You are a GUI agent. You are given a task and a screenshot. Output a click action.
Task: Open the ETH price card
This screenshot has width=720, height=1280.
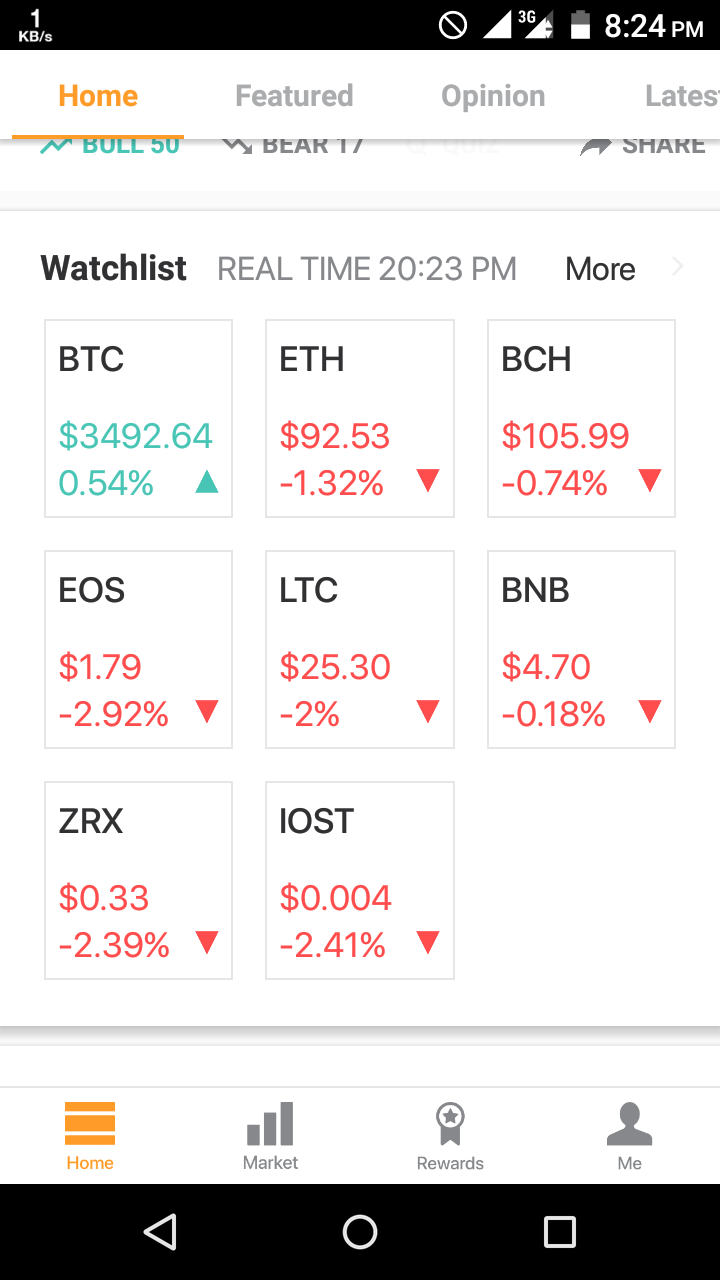pos(360,418)
